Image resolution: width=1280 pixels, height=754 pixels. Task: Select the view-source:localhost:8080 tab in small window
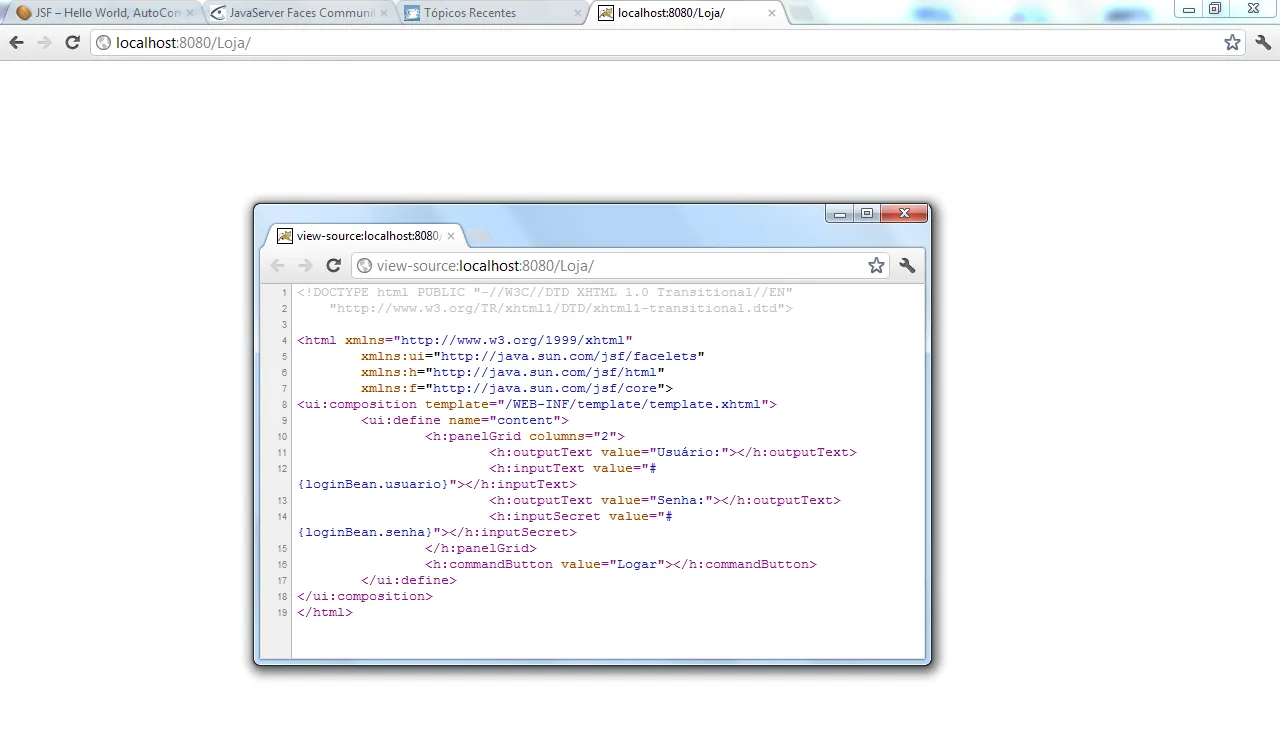[x=360, y=236]
